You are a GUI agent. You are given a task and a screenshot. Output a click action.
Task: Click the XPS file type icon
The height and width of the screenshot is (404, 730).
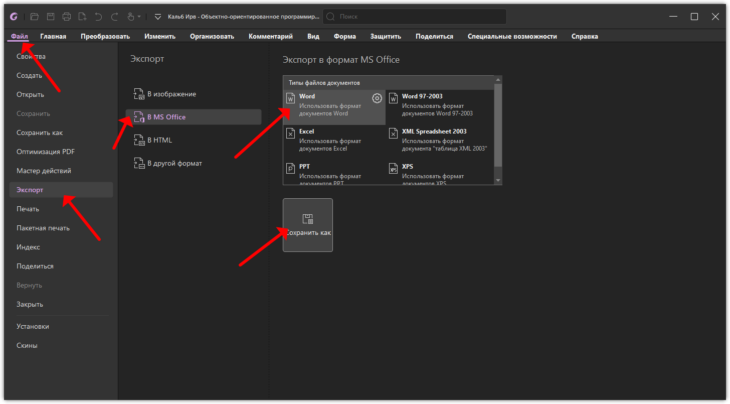pos(393,168)
